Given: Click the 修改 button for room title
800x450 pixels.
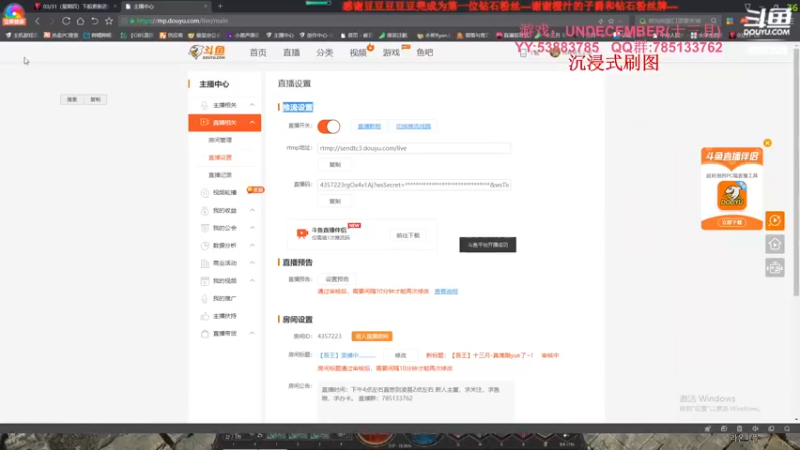Looking at the screenshot, I should click(x=401, y=355).
